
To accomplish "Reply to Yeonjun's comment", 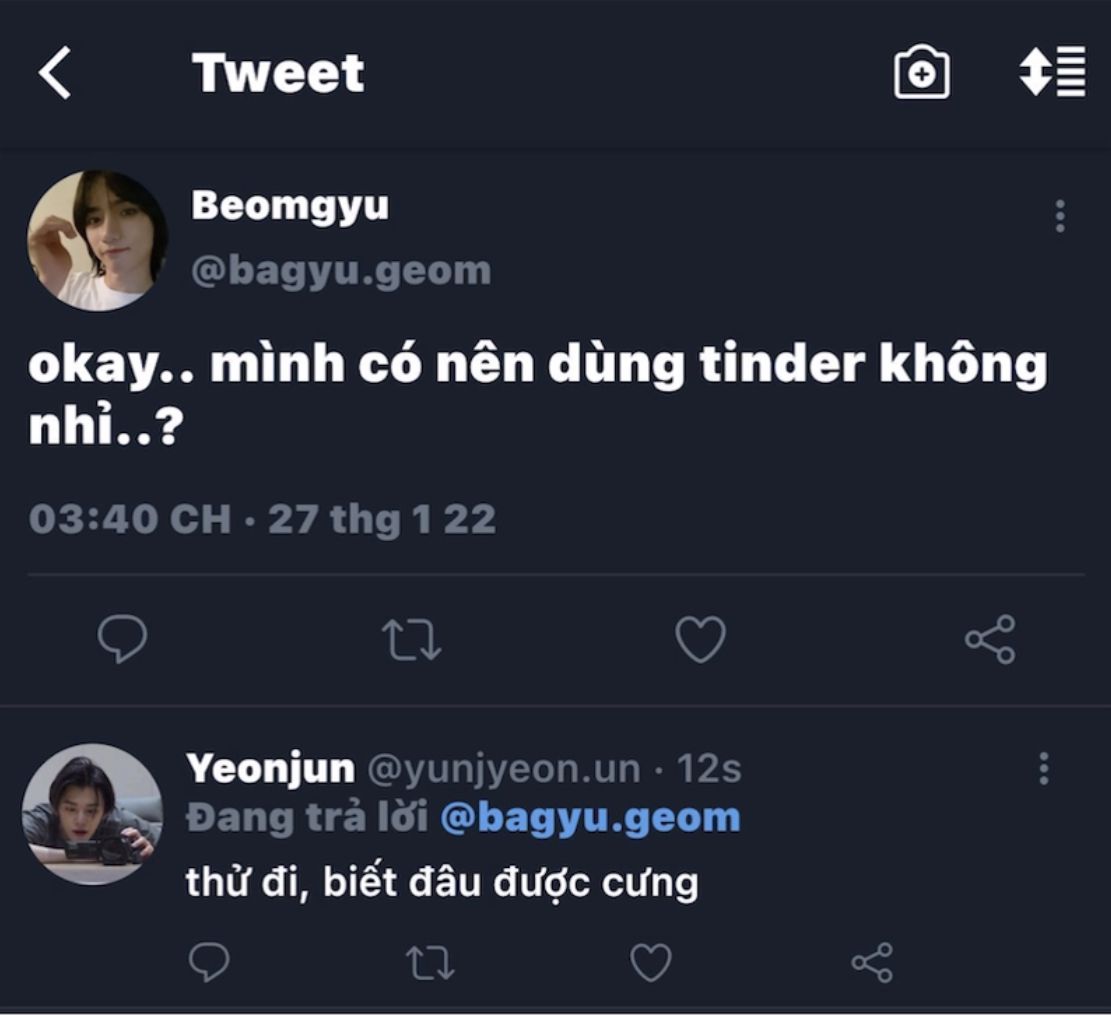I will 209,963.
